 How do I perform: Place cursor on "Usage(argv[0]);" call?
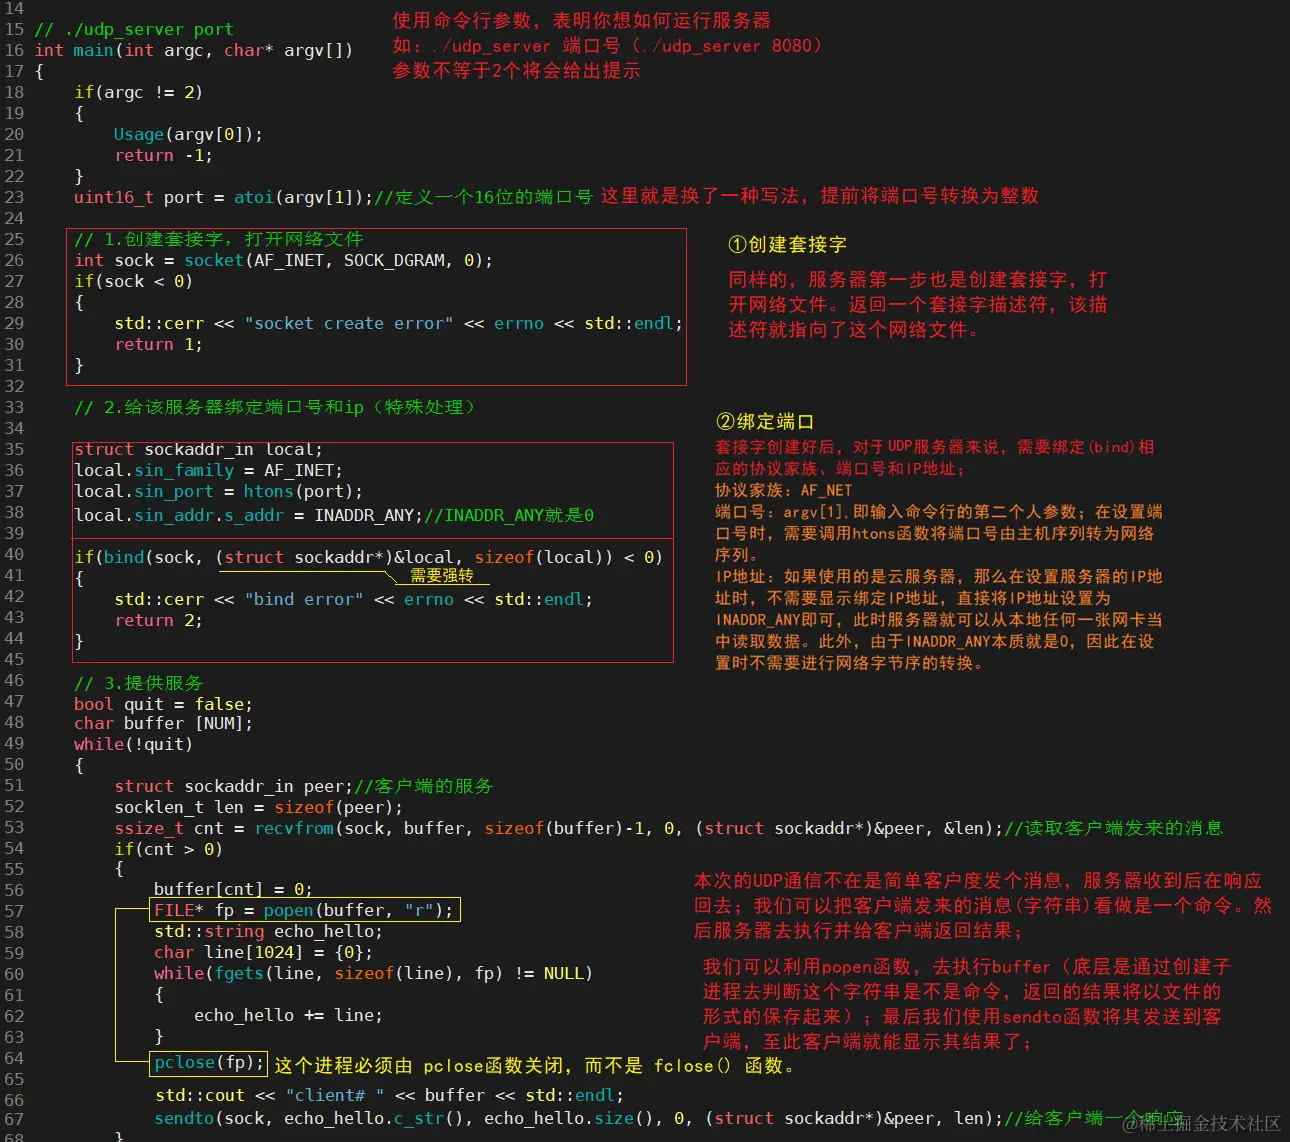pyautogui.click(x=188, y=134)
